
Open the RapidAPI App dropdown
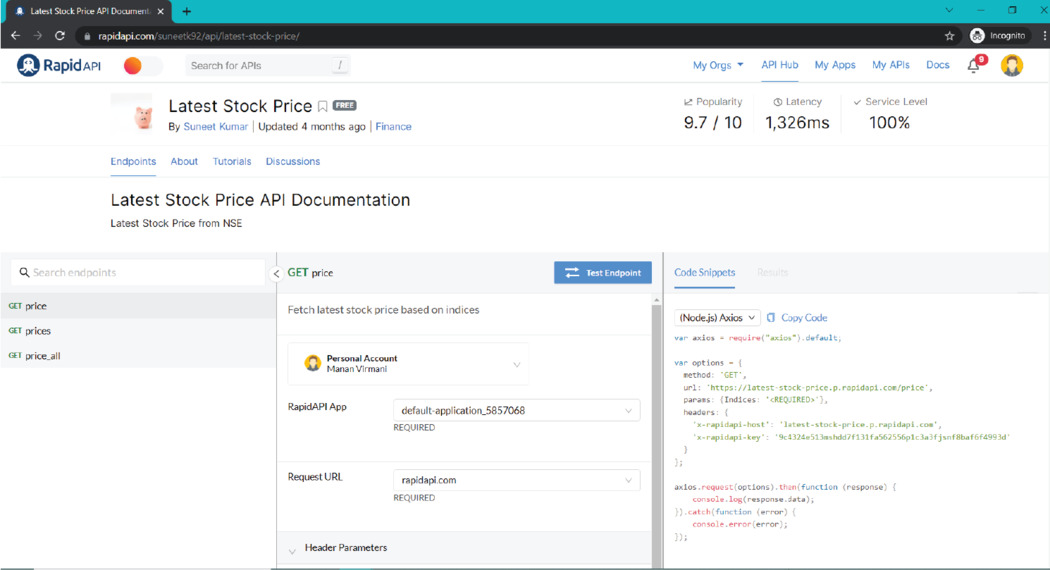pyautogui.click(x=516, y=411)
